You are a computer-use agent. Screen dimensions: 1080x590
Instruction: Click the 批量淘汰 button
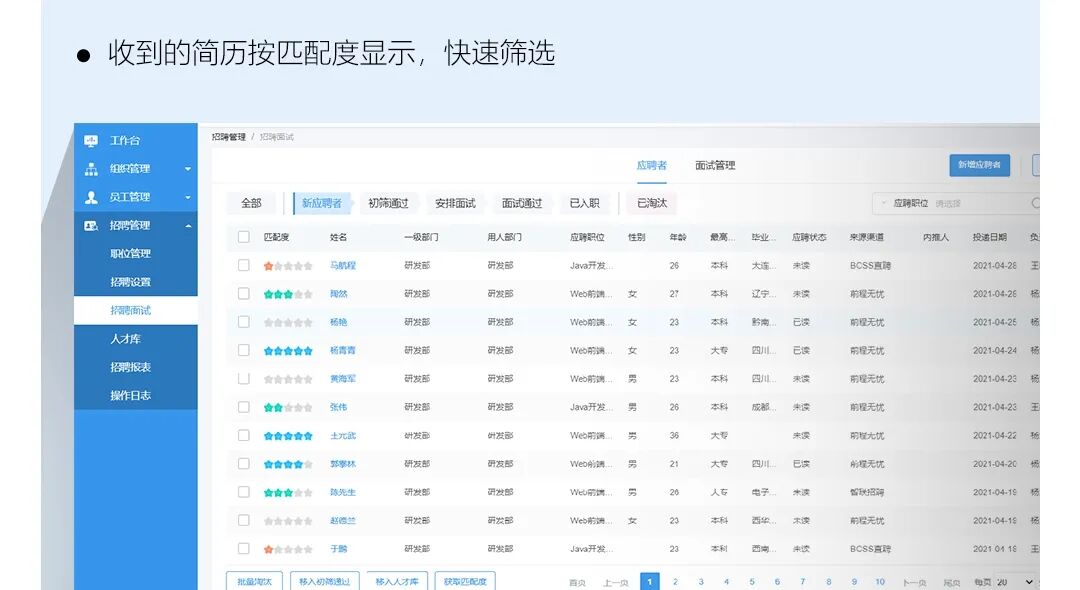(254, 581)
